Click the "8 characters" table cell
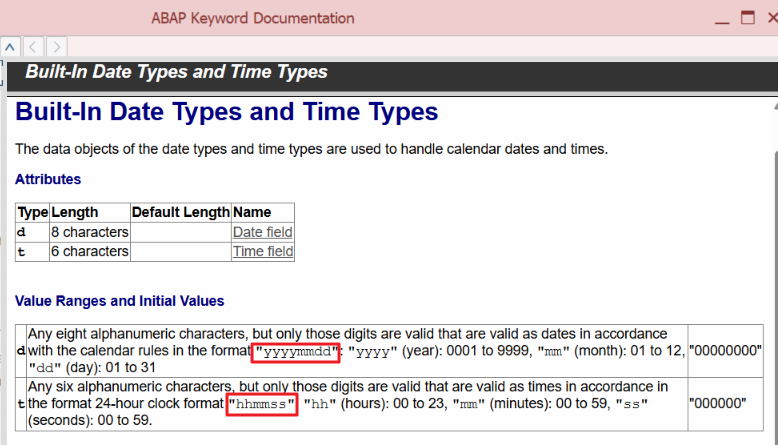This screenshot has width=778, height=445. point(90,232)
